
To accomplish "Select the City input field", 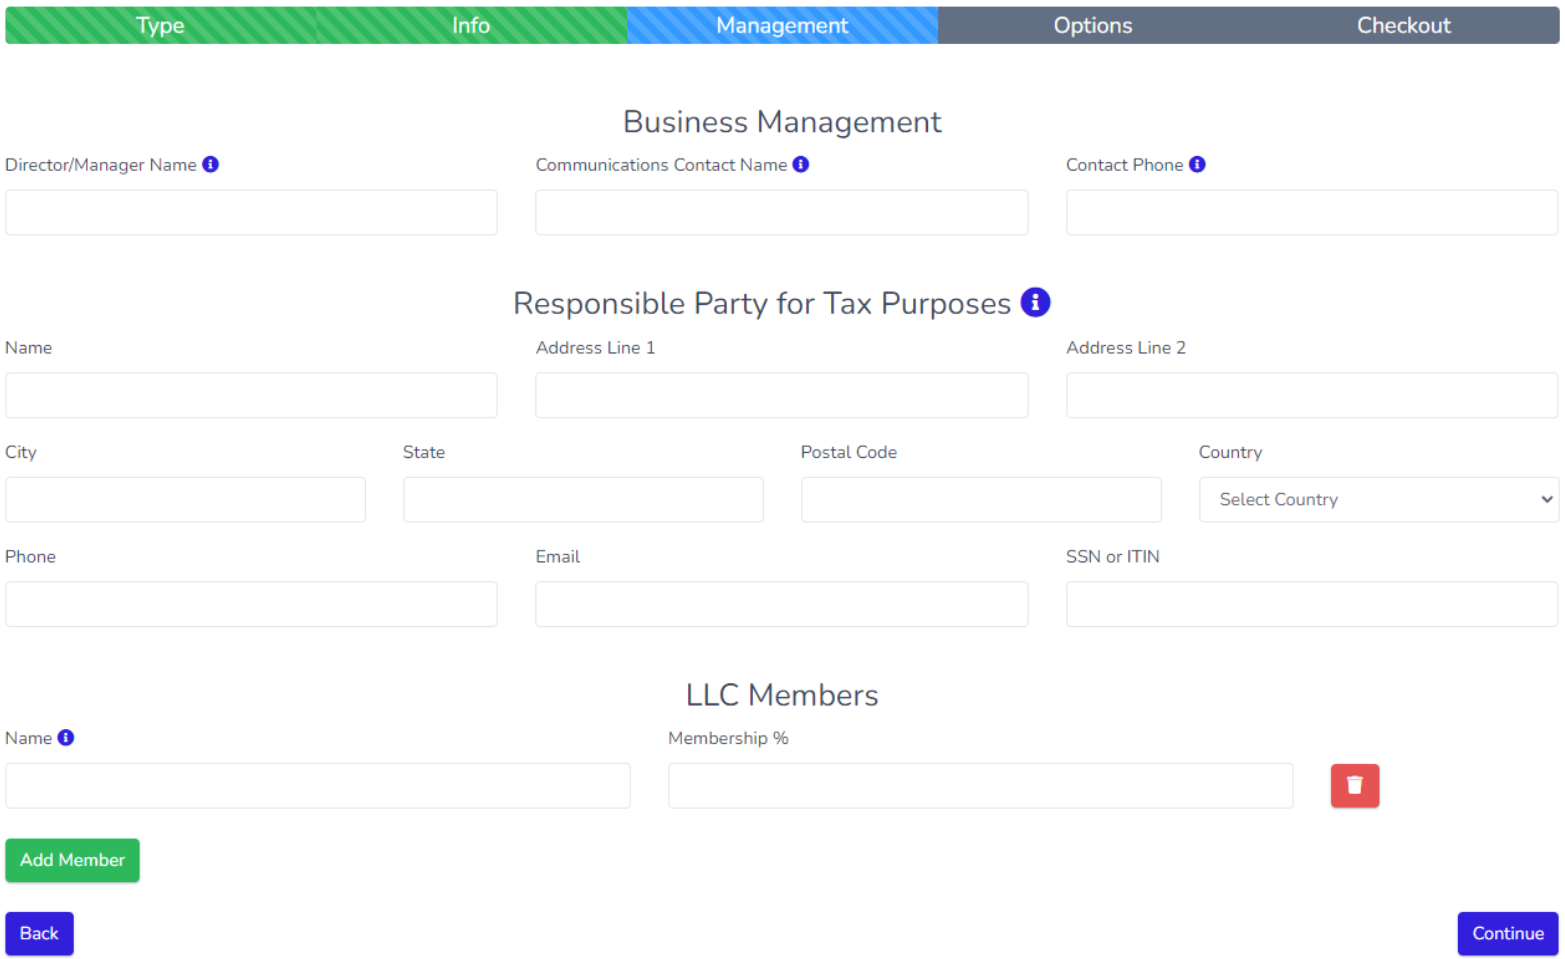I will 185,500.
